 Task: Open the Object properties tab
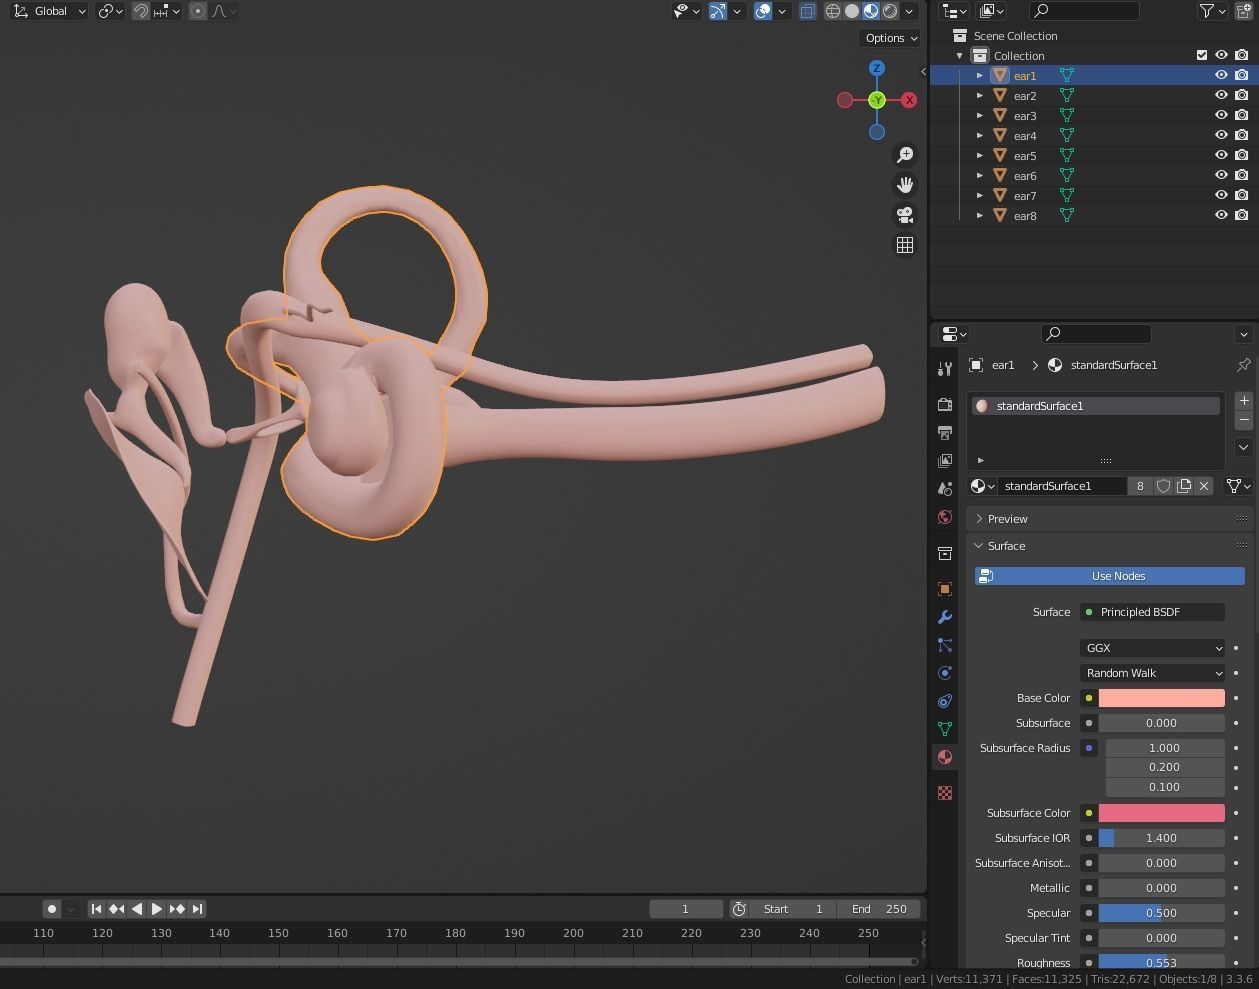(945, 589)
